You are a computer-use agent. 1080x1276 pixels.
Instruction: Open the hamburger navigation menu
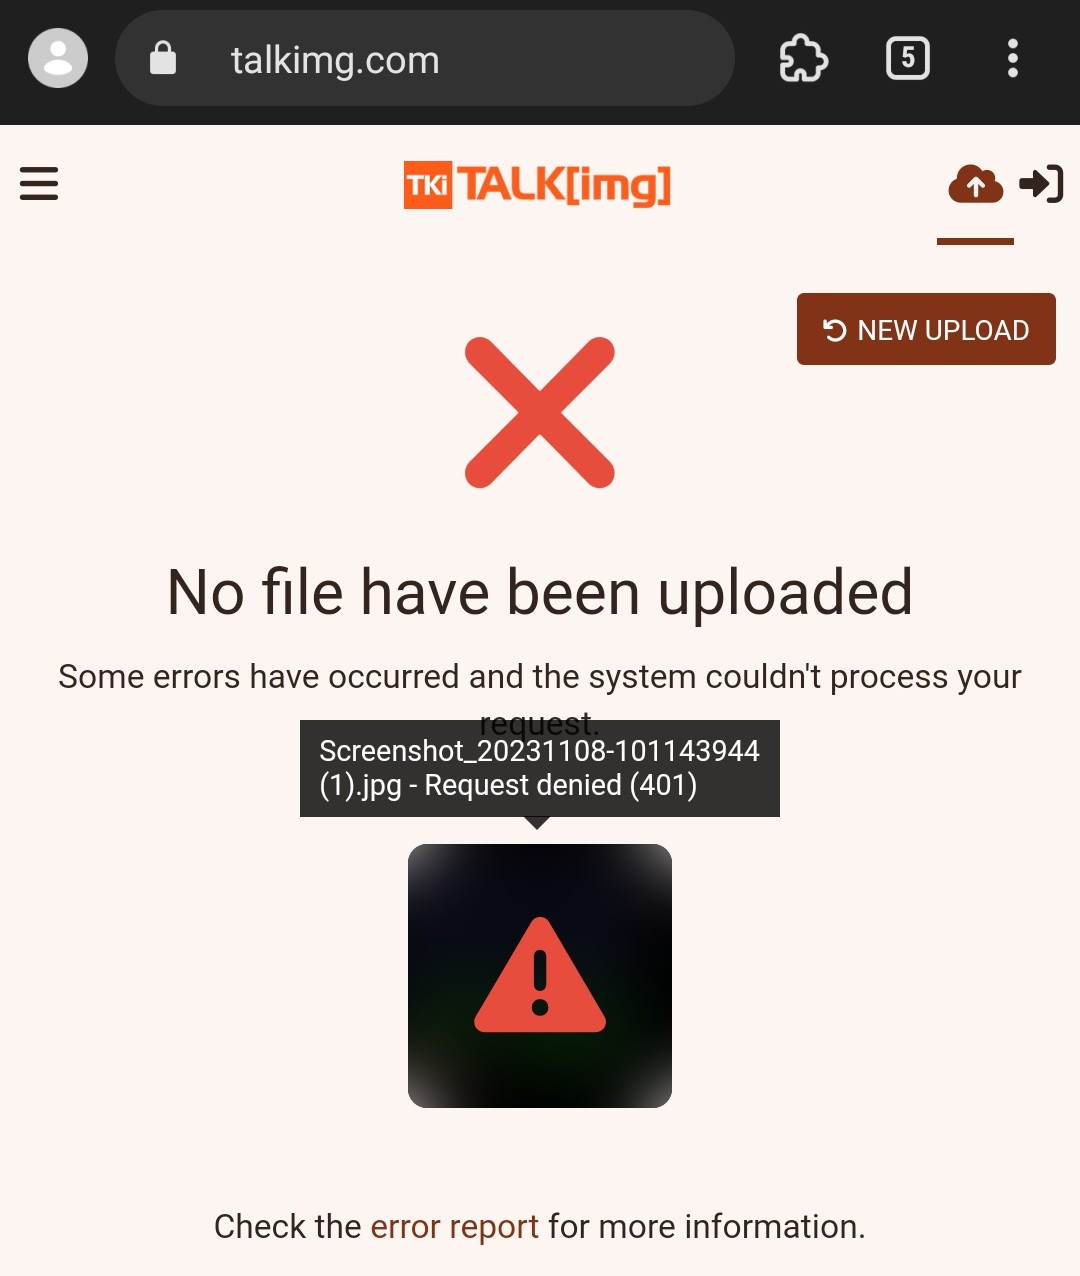point(39,184)
